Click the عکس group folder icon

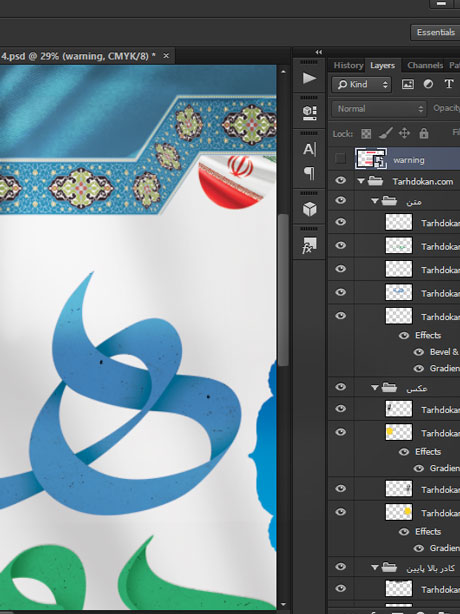[390, 388]
